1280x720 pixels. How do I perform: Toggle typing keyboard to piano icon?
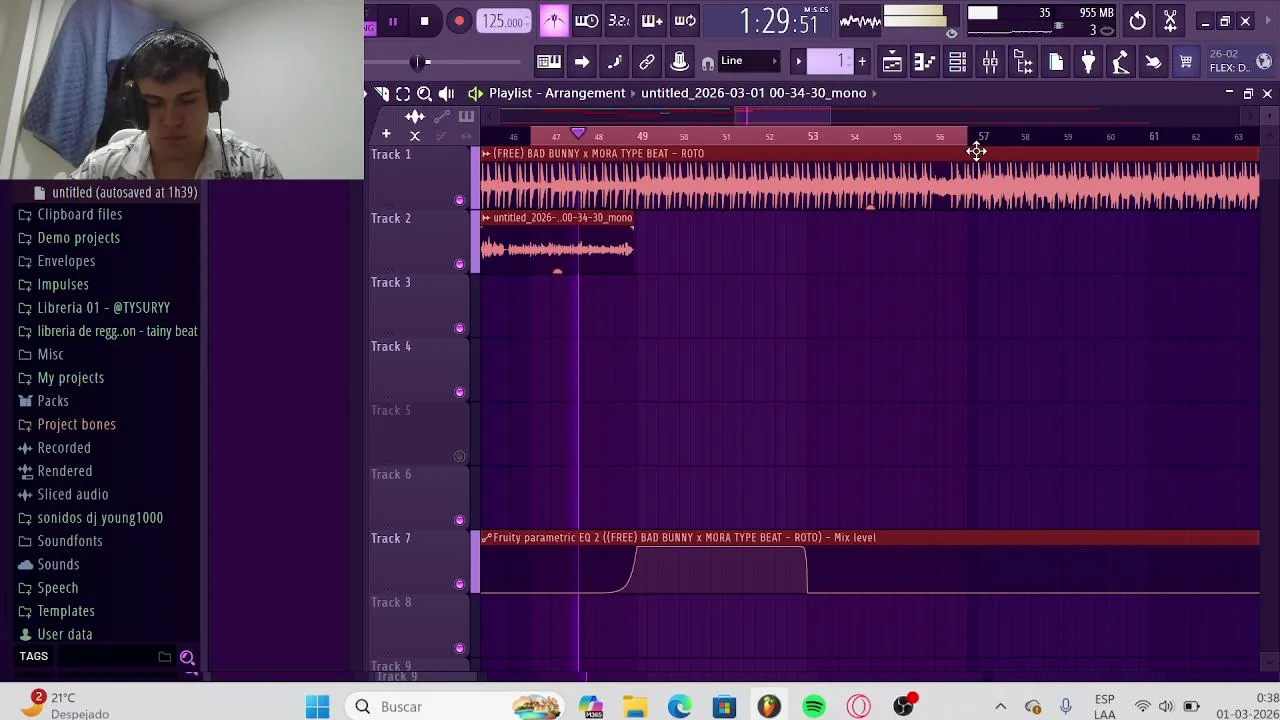pyautogui.click(x=549, y=62)
